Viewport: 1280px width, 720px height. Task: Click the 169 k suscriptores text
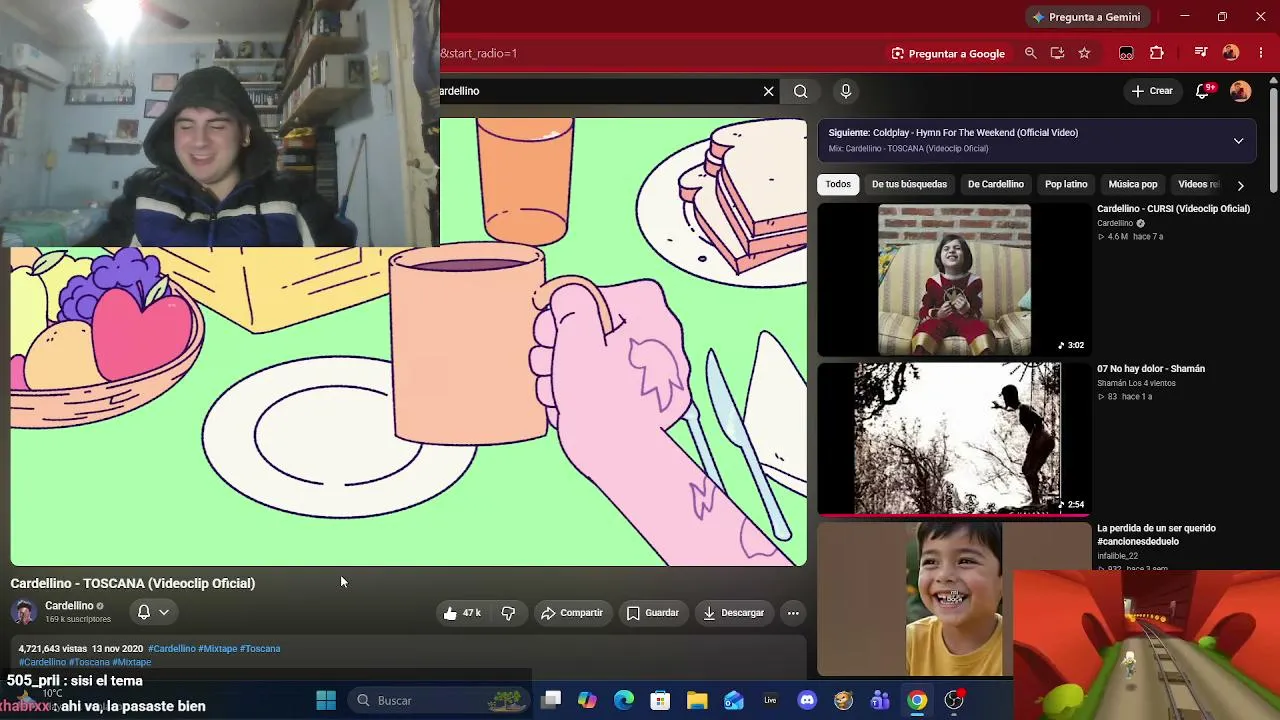pyautogui.click(x=78, y=620)
